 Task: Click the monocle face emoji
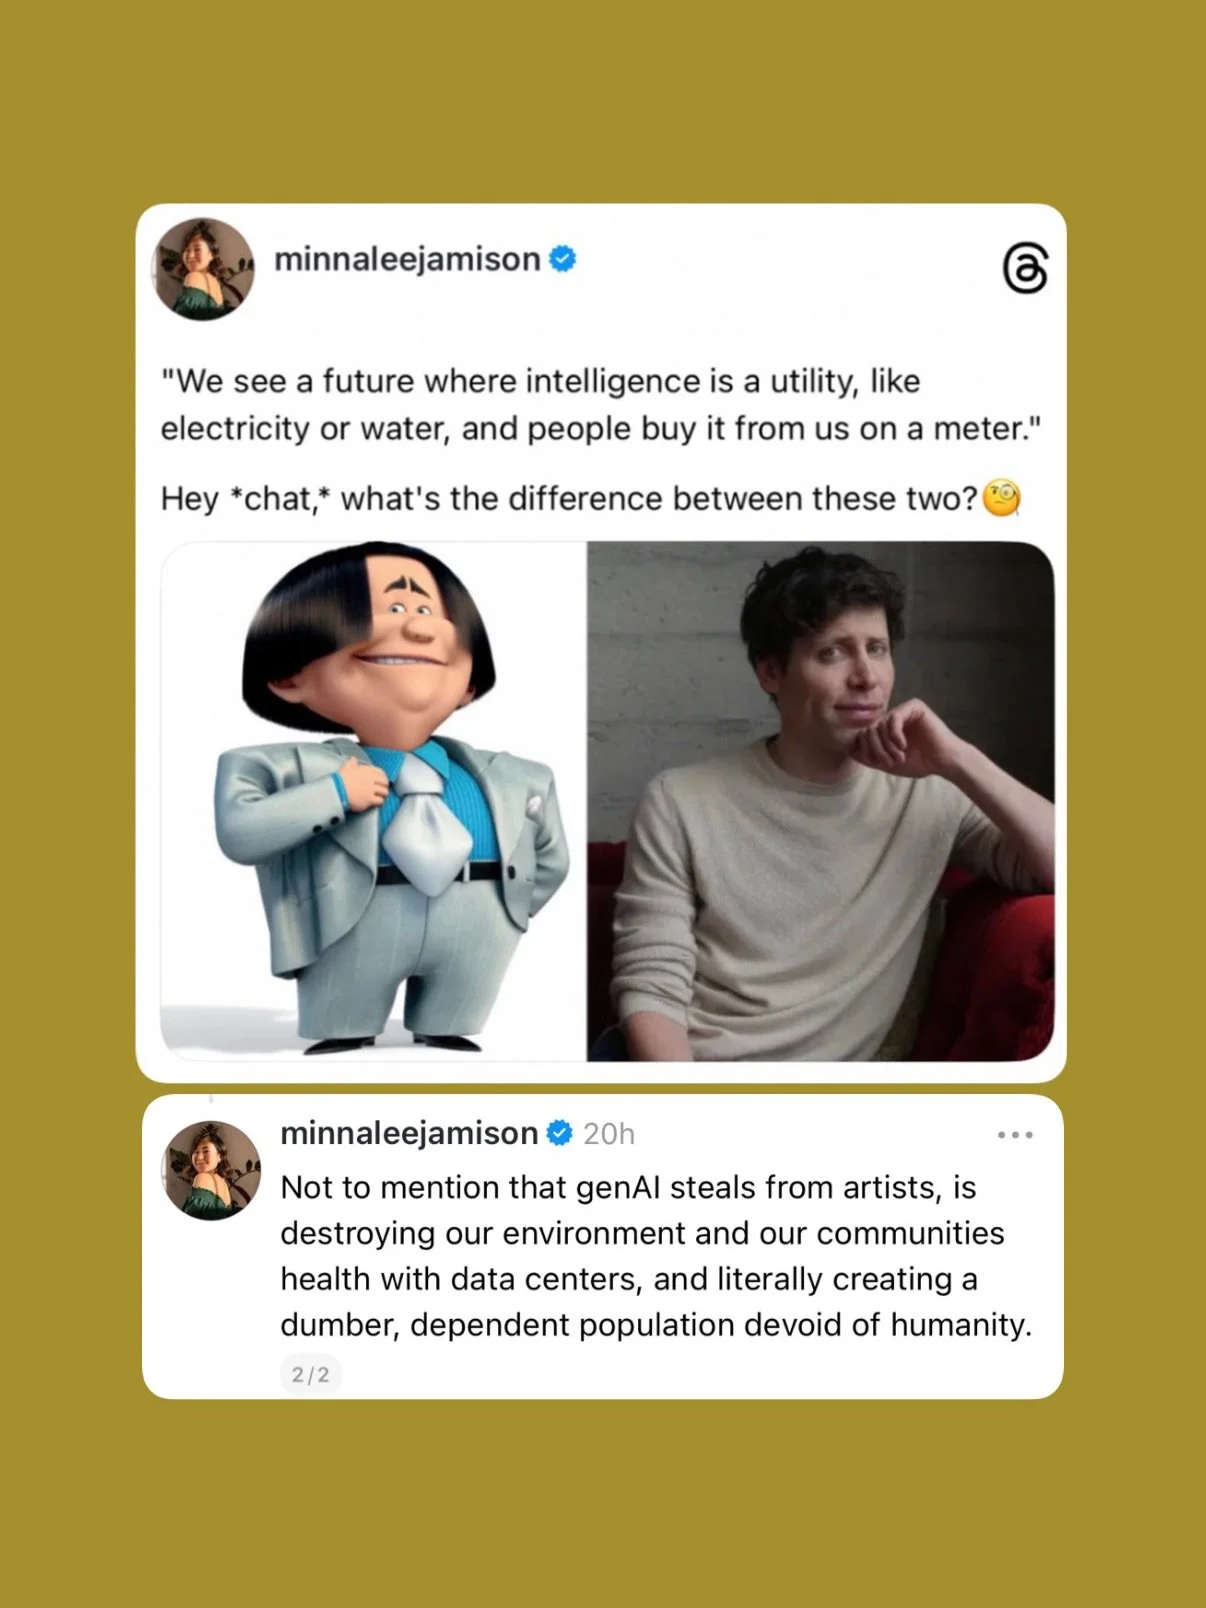click(1002, 498)
